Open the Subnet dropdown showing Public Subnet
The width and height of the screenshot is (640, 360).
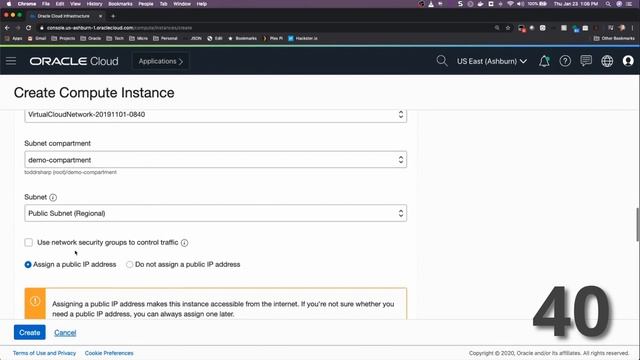(216, 213)
